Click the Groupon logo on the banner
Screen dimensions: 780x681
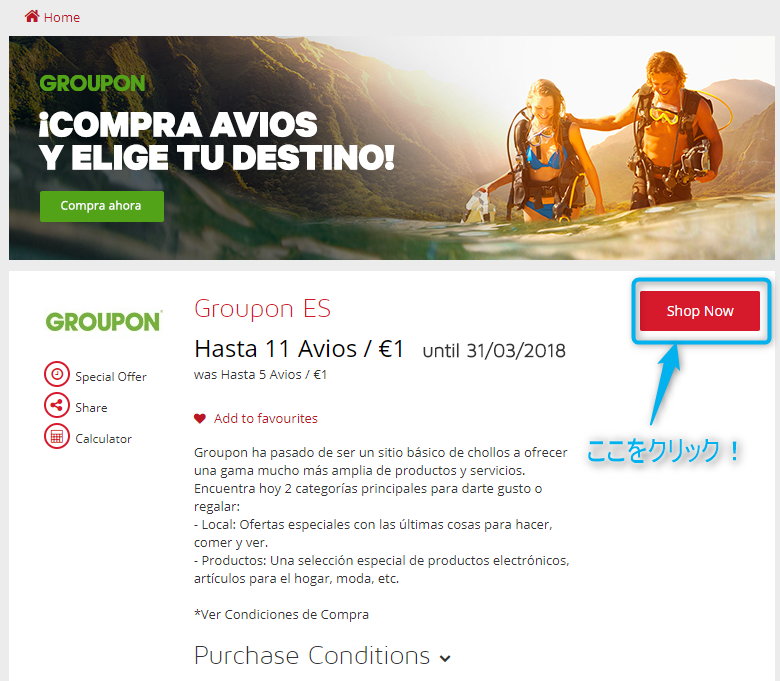pos(93,84)
